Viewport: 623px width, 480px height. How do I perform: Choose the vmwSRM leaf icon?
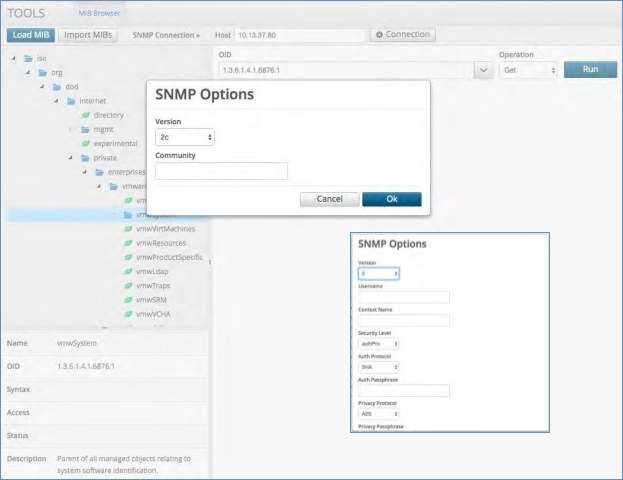pyautogui.click(x=127, y=300)
